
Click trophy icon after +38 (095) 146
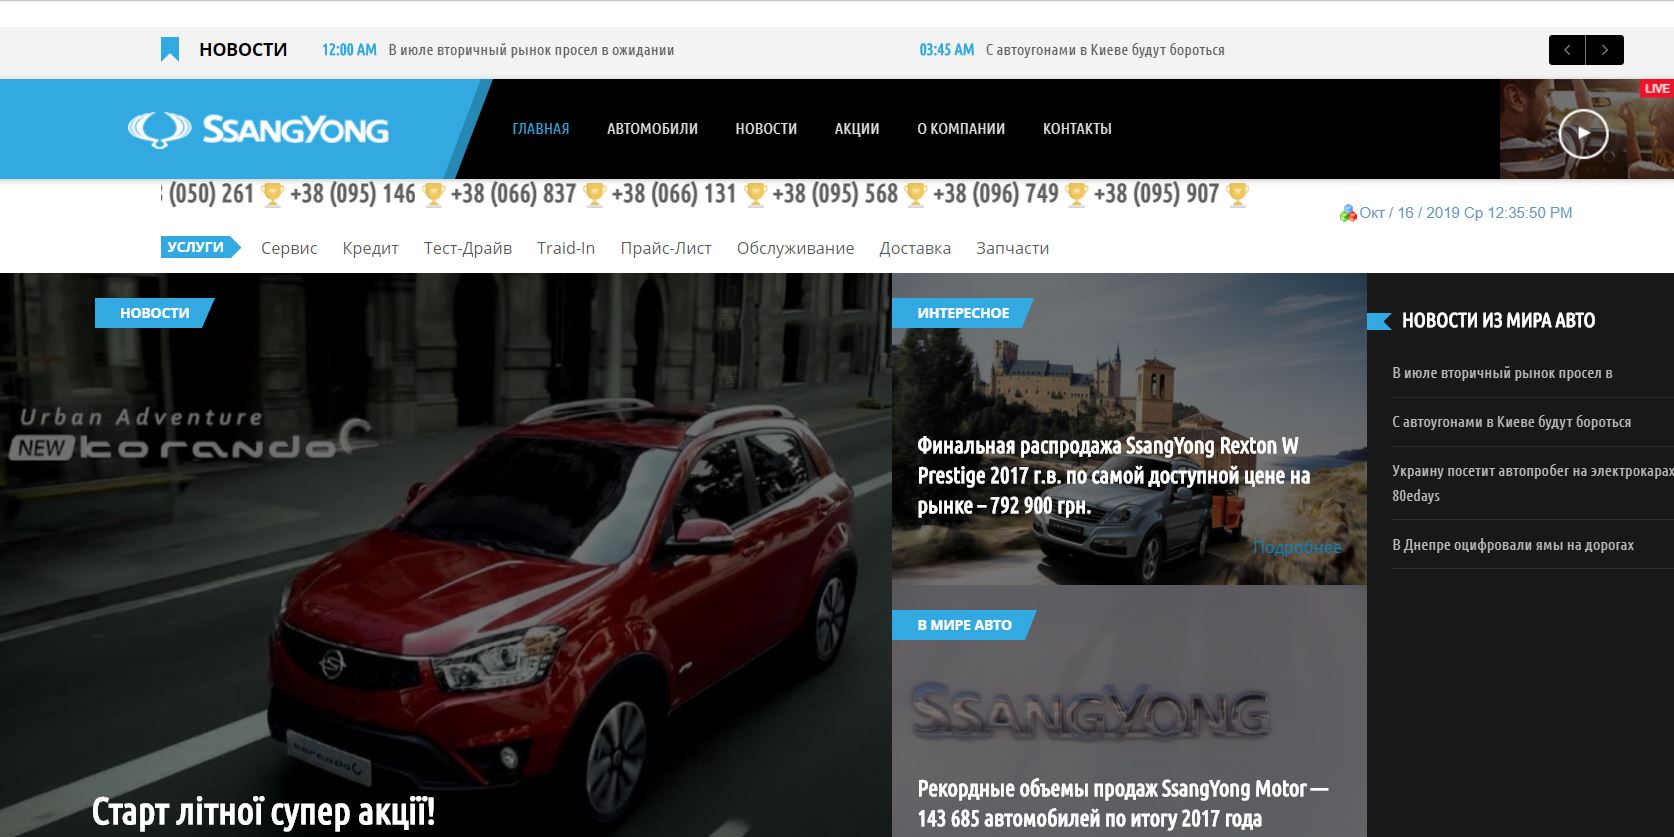coord(433,194)
